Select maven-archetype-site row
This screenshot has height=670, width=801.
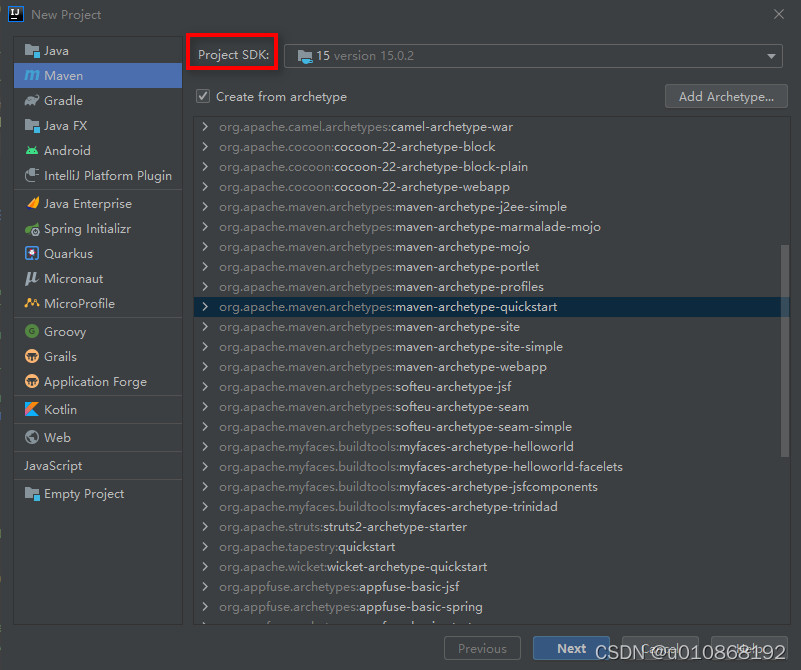click(x=491, y=327)
